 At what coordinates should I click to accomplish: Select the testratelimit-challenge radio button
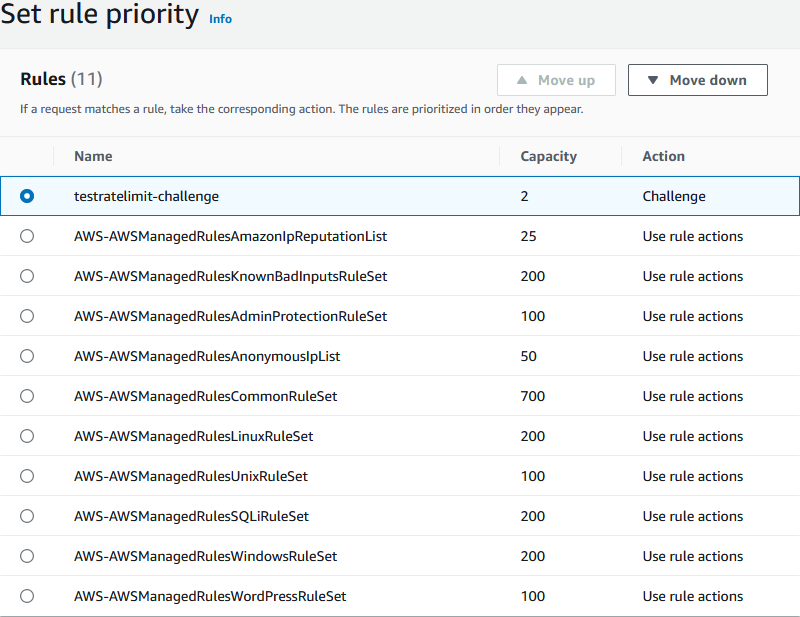(27, 196)
